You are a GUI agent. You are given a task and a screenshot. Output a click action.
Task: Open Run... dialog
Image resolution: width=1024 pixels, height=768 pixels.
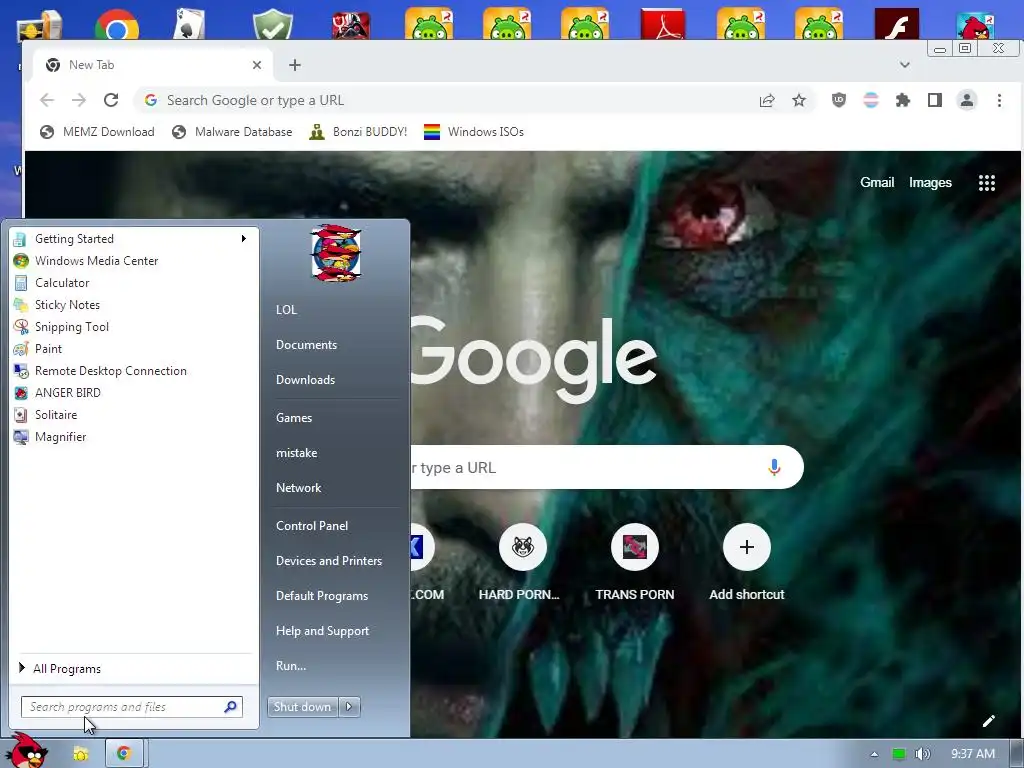(291, 666)
